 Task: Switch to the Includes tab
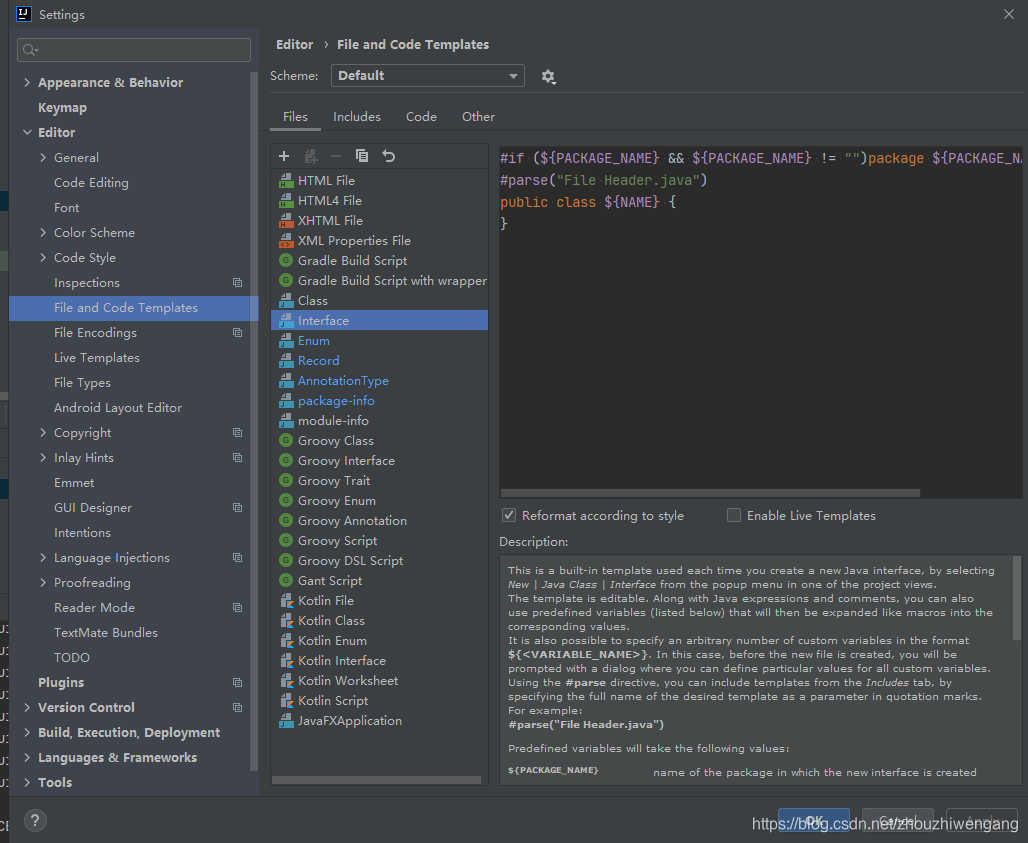pos(356,116)
